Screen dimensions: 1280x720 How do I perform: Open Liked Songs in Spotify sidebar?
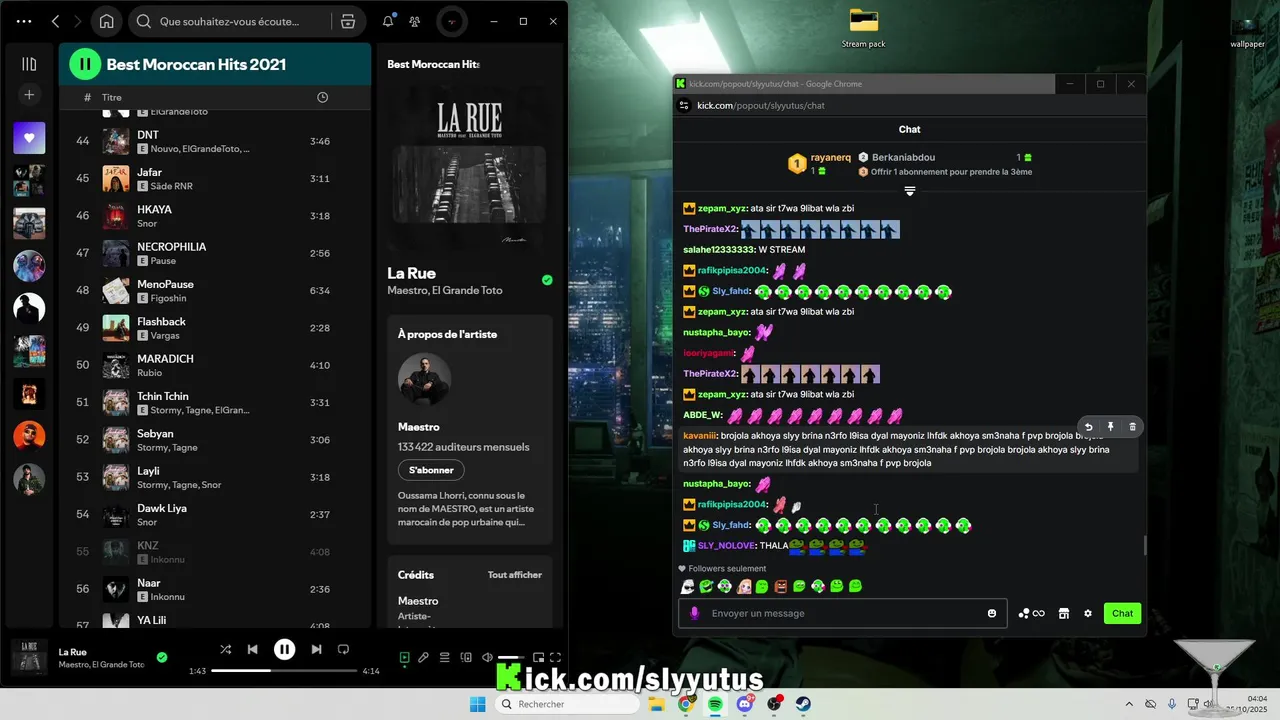coord(29,138)
